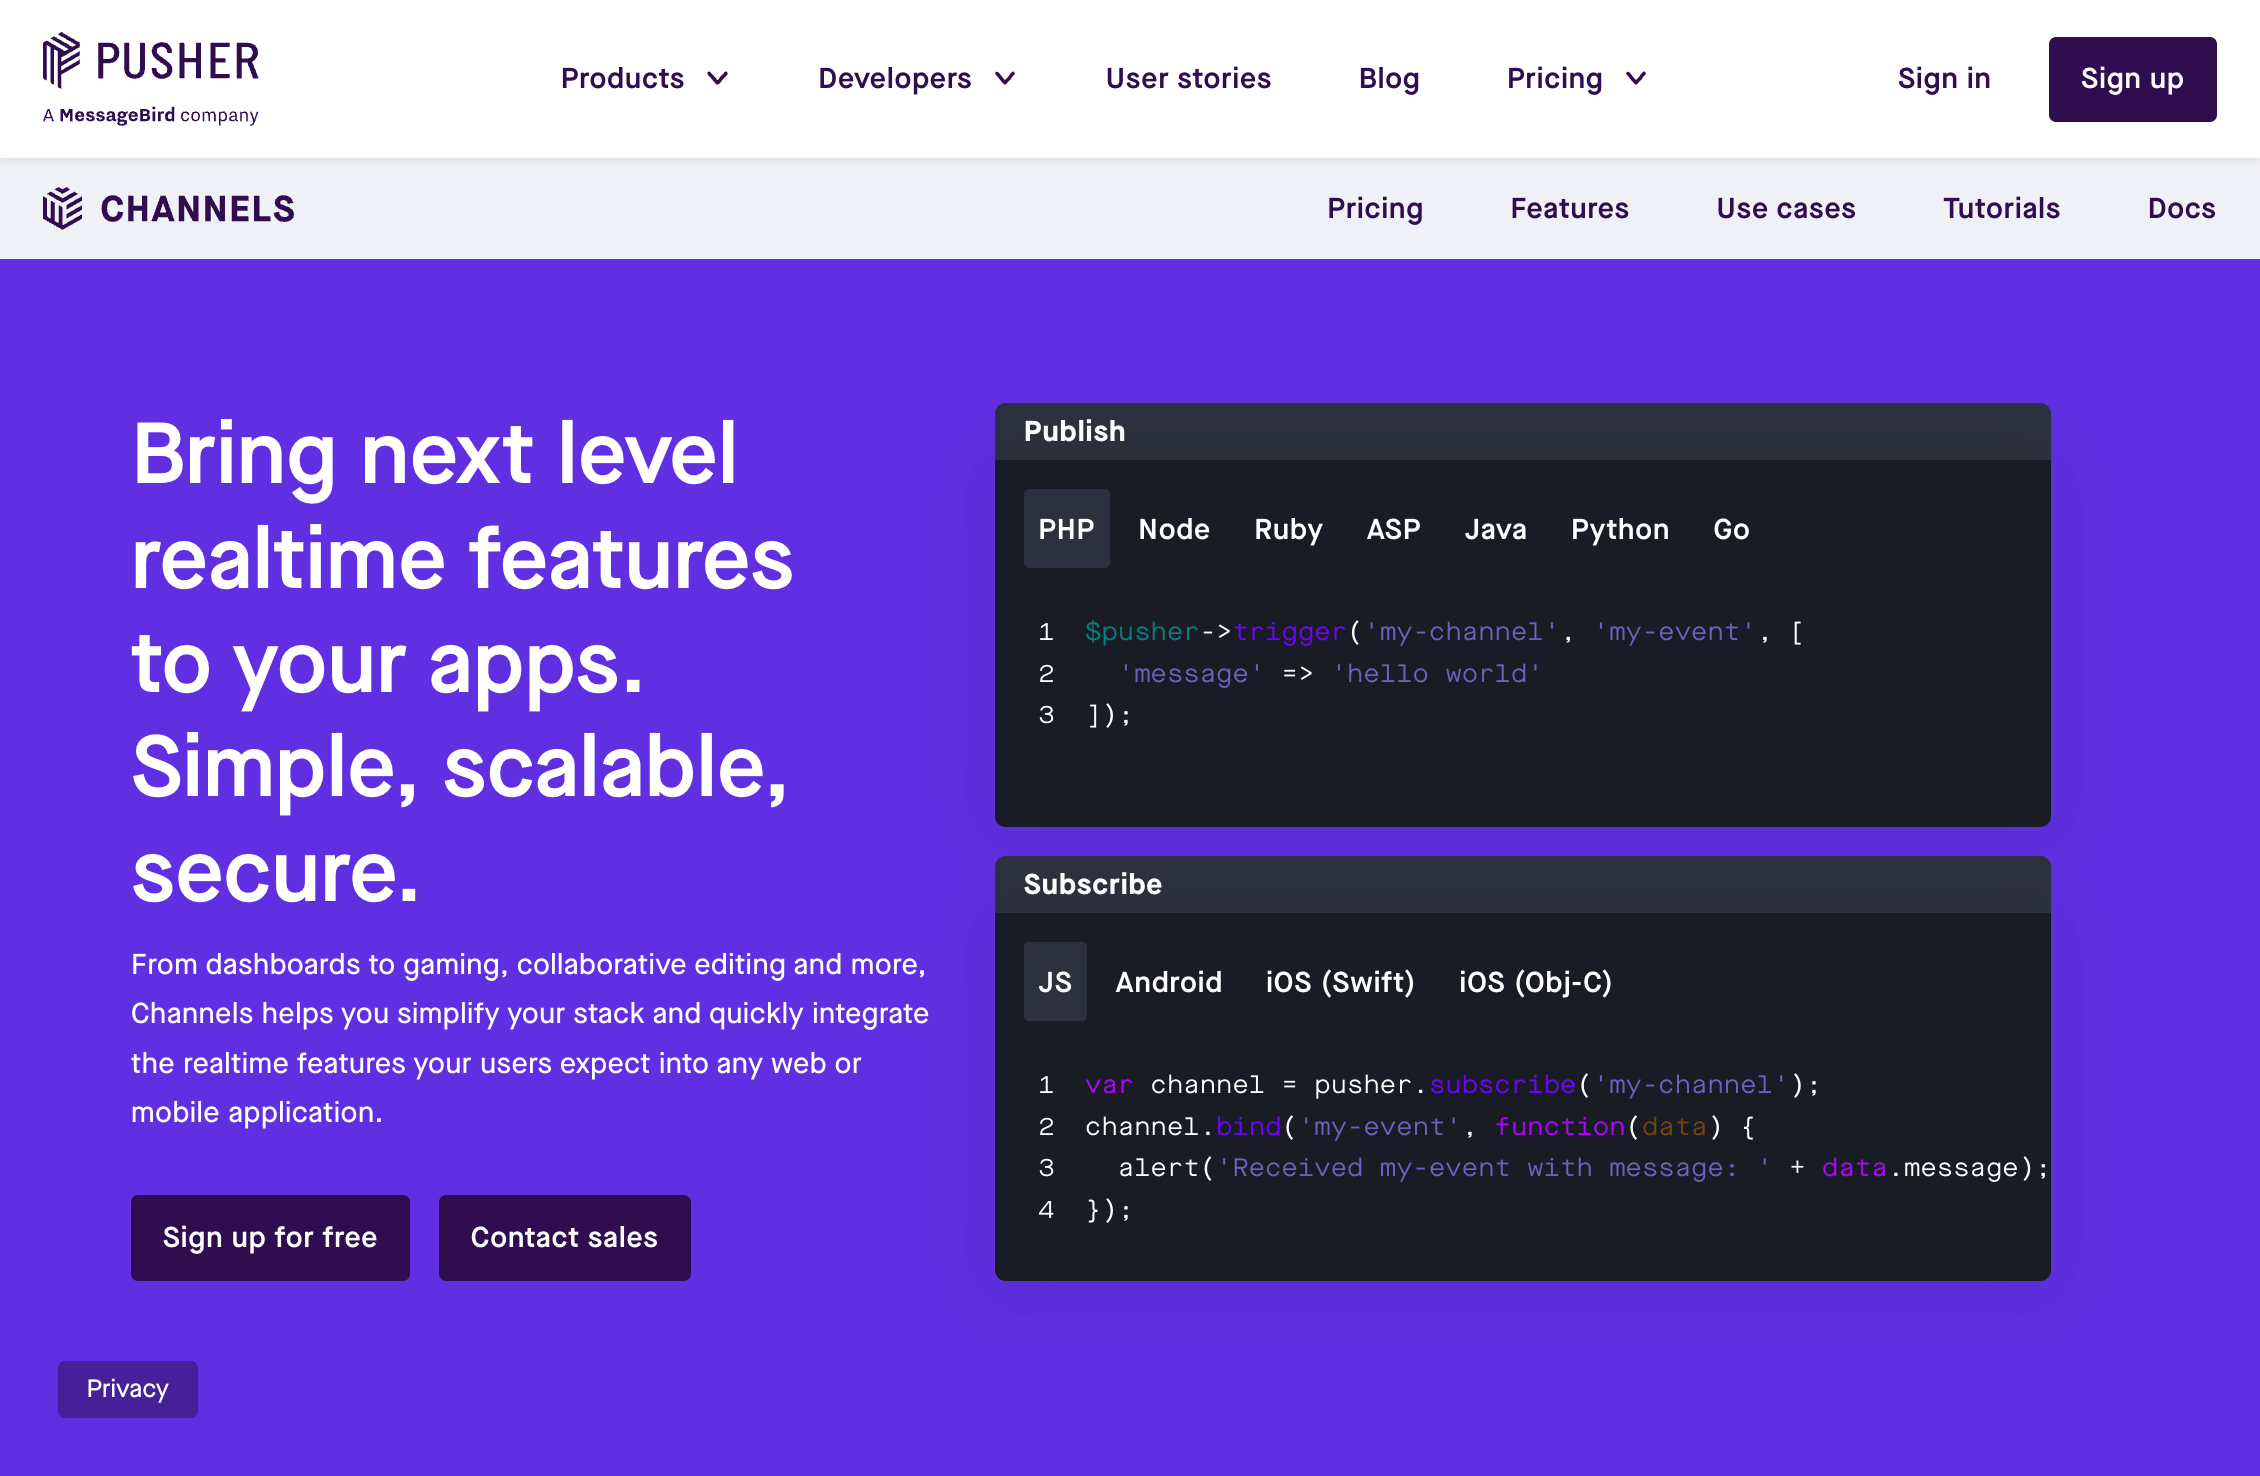2260x1476 pixels.
Task: Switch Publish example to Python
Action: pos(1620,529)
